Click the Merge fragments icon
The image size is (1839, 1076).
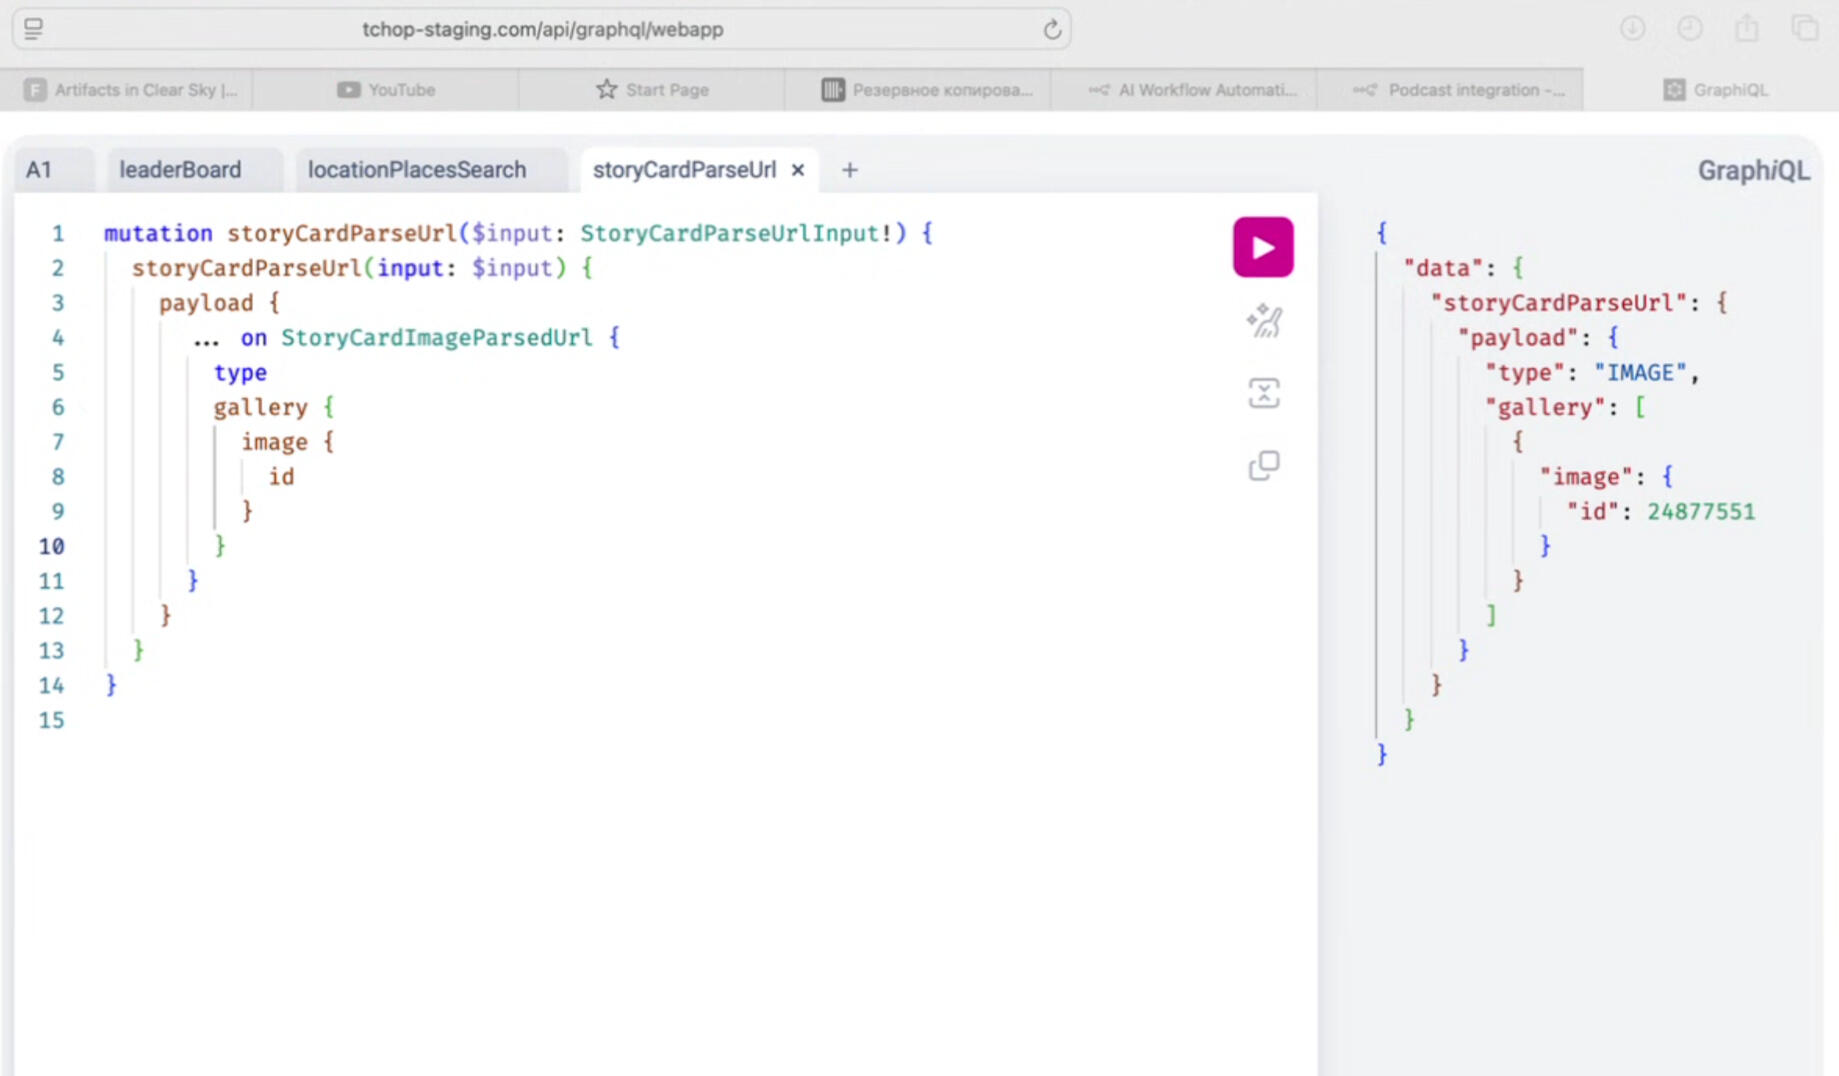click(1263, 393)
